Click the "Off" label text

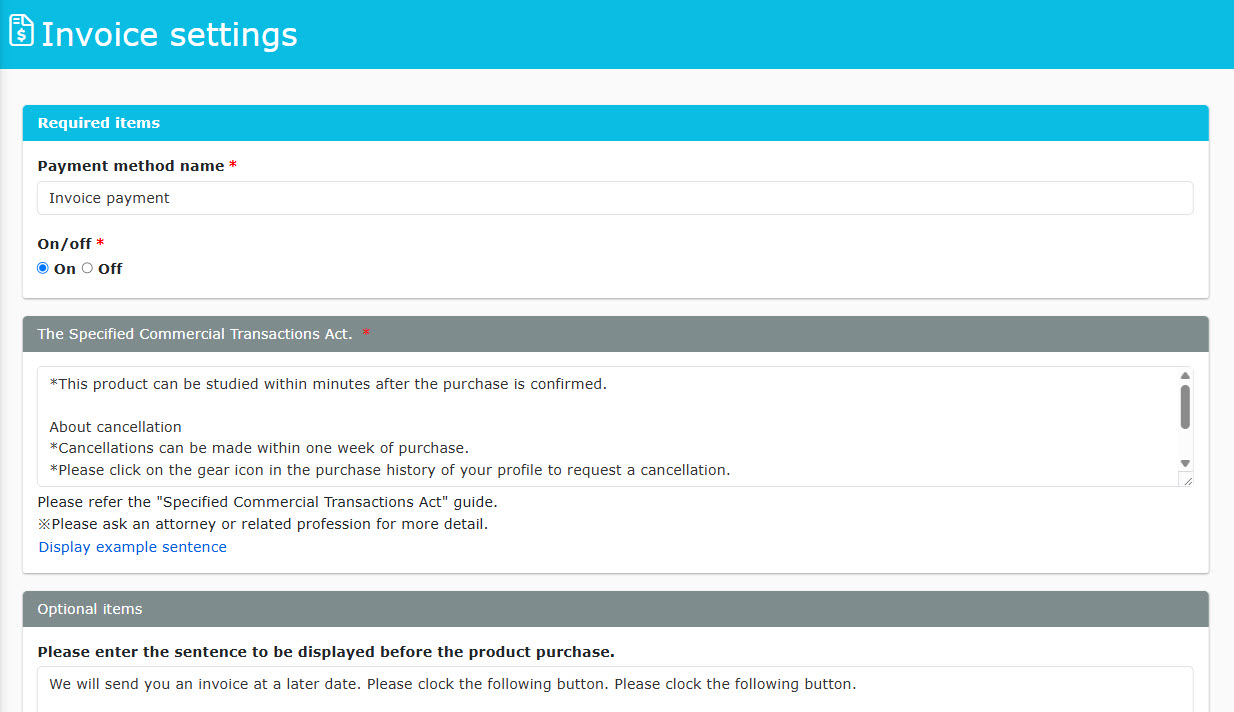coord(110,269)
